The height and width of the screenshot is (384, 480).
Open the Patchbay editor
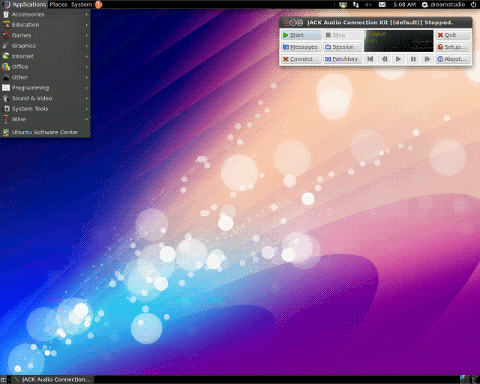343,59
